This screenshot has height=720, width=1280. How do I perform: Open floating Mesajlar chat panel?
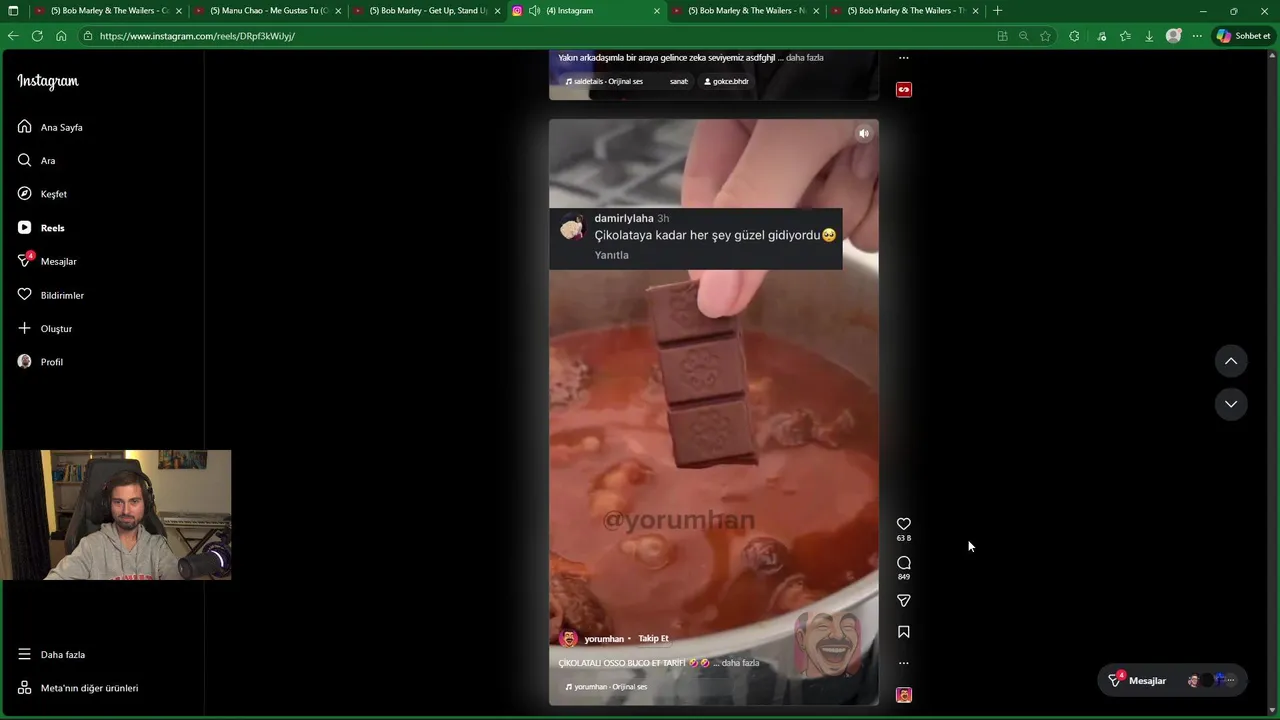pyautogui.click(x=1138, y=680)
